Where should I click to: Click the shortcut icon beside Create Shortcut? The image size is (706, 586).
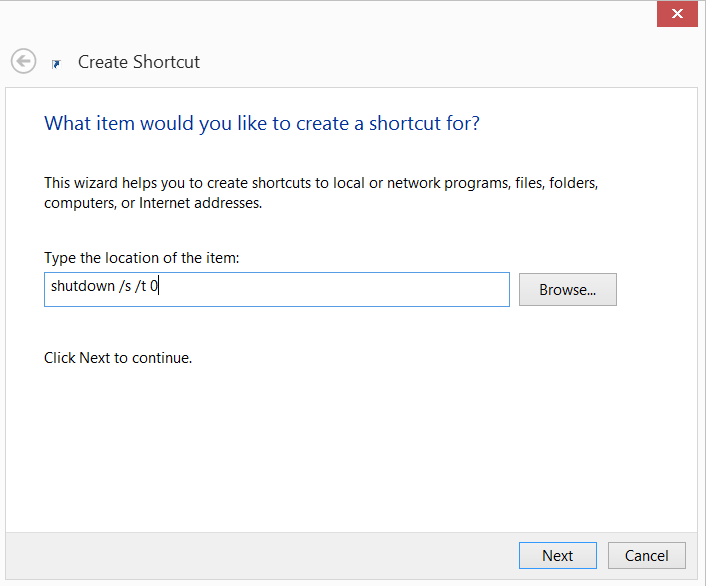pyautogui.click(x=56, y=64)
